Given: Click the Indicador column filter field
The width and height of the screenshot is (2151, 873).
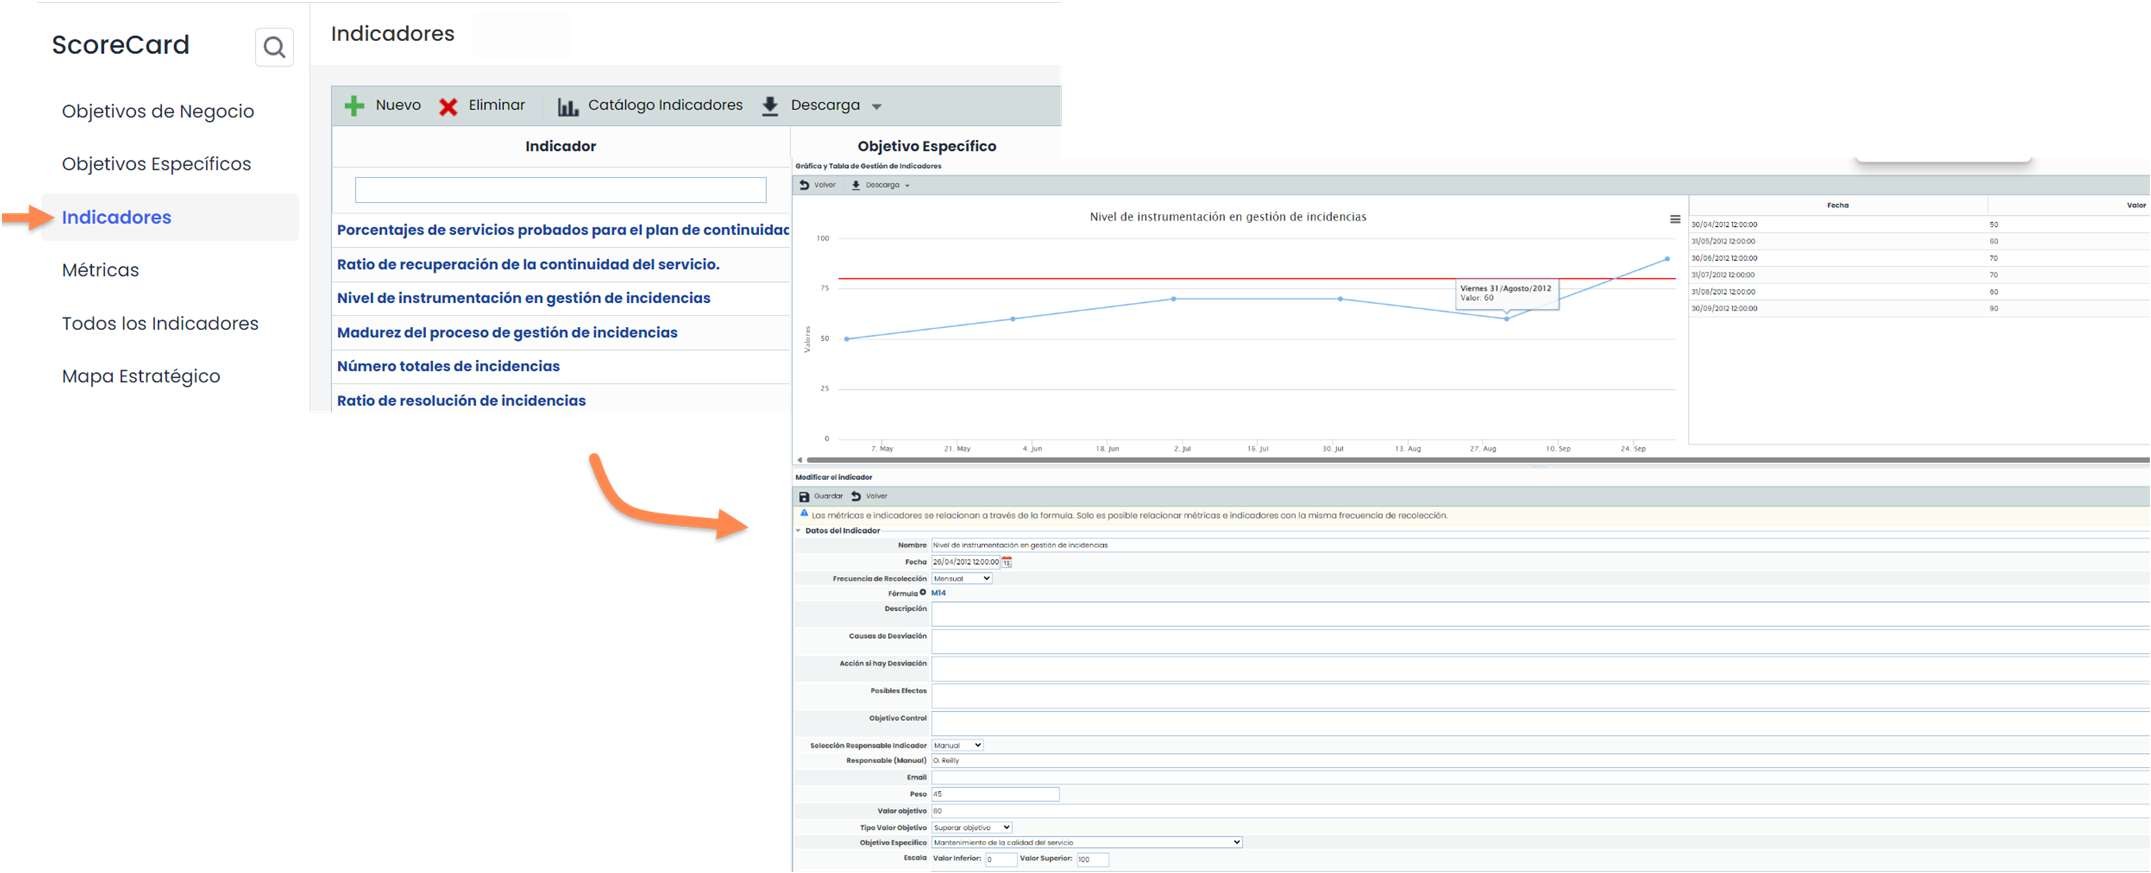Looking at the screenshot, I should (x=560, y=190).
